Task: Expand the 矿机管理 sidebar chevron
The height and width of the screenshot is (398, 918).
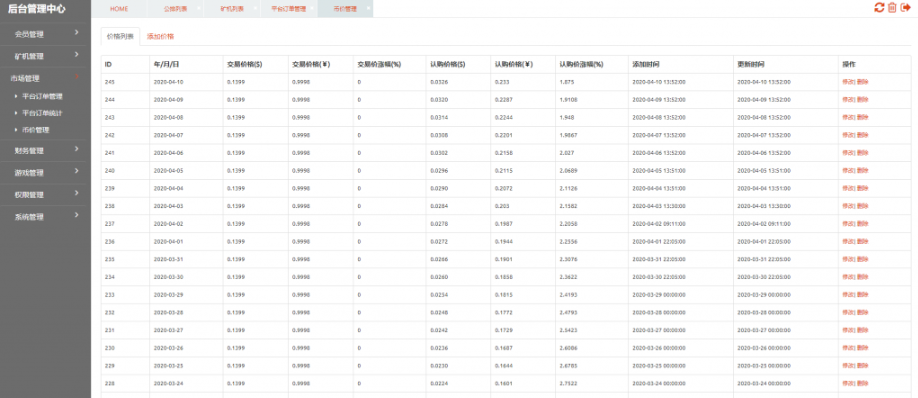Action: coord(77,55)
